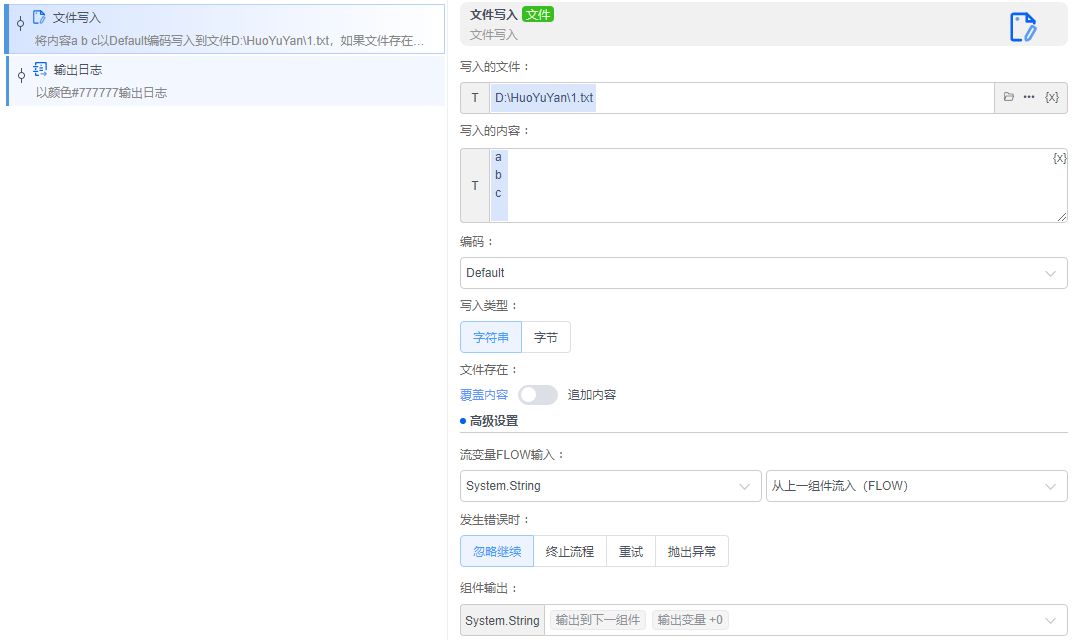The width and height of the screenshot is (1072, 640).
Task: Click the file write icon in header
Action: pos(1022,27)
